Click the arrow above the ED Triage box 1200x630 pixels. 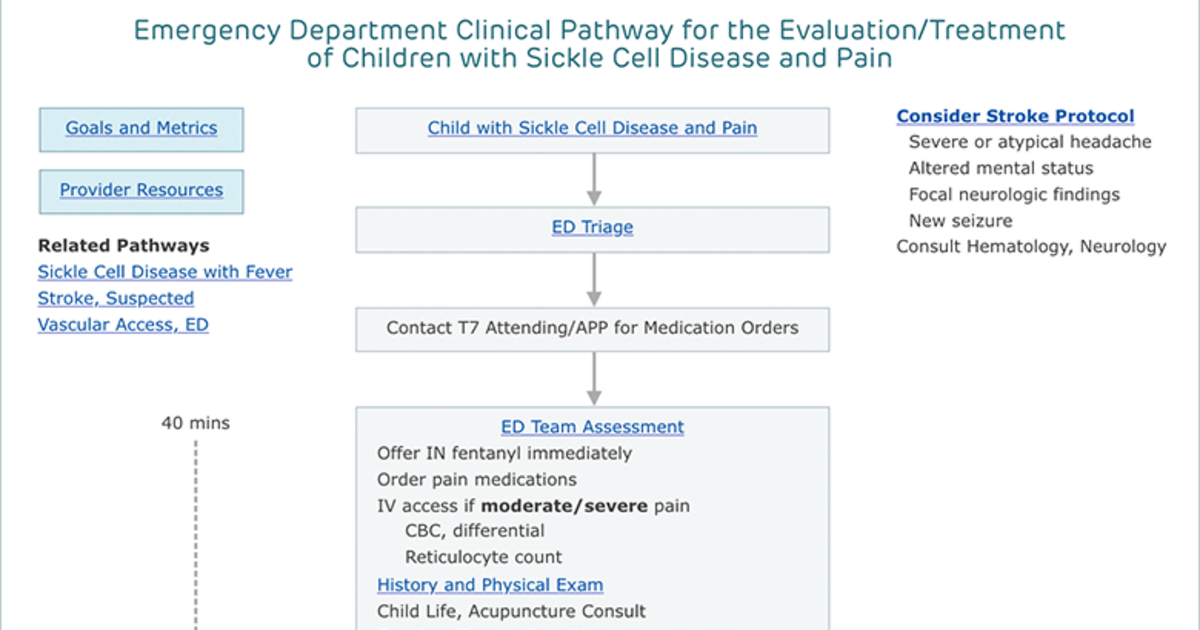(x=593, y=179)
